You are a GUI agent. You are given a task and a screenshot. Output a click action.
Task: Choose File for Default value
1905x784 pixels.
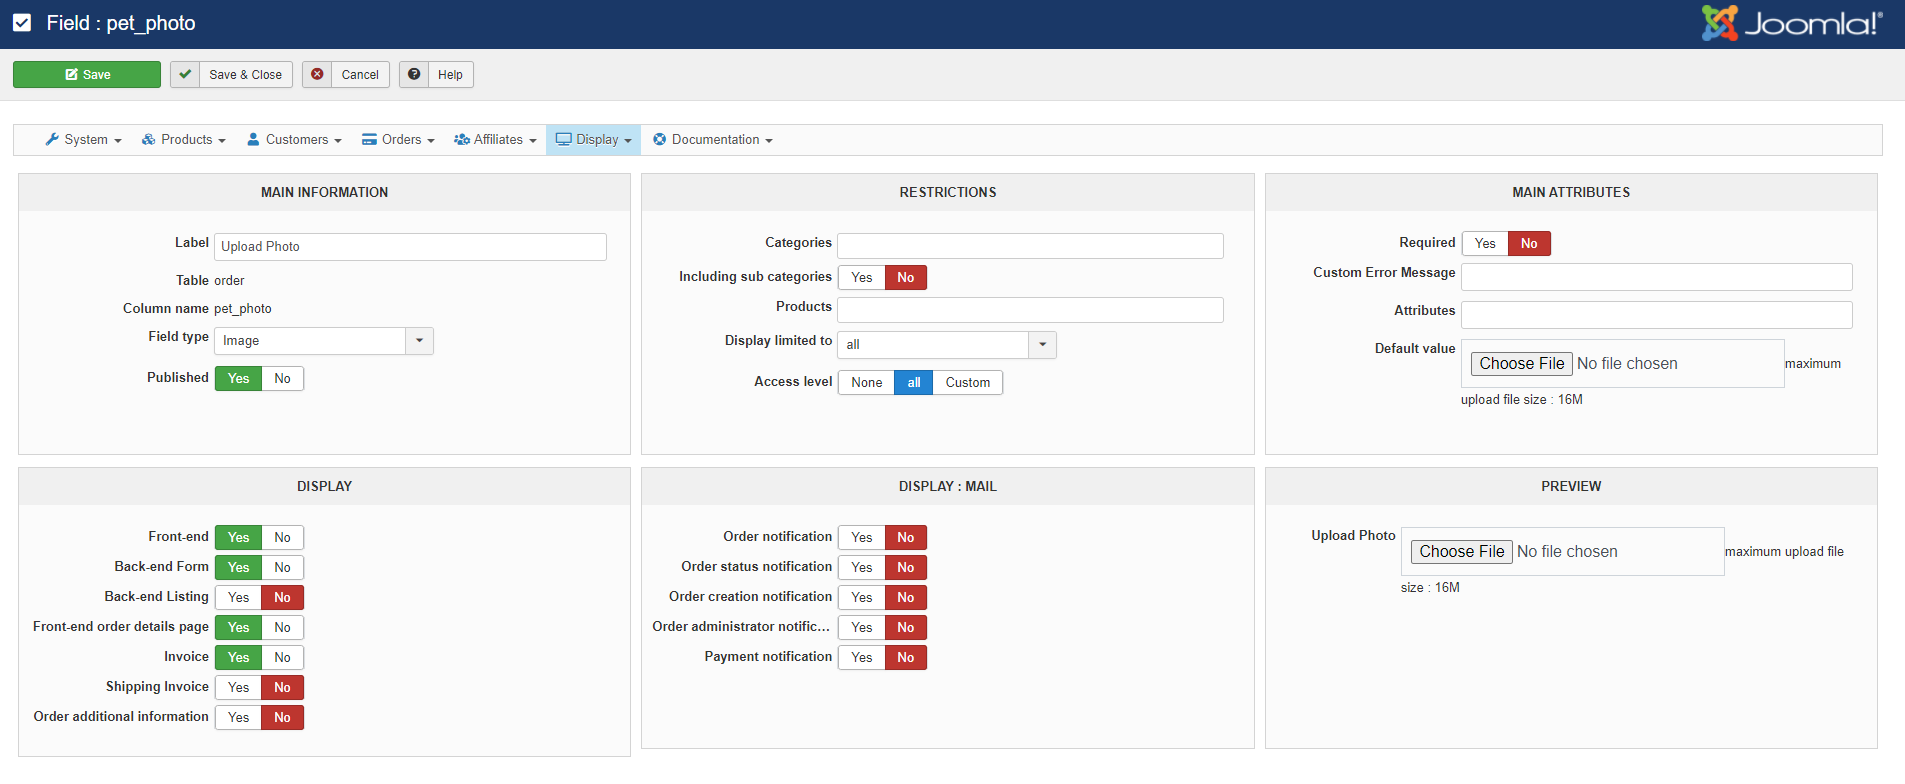coord(1521,364)
